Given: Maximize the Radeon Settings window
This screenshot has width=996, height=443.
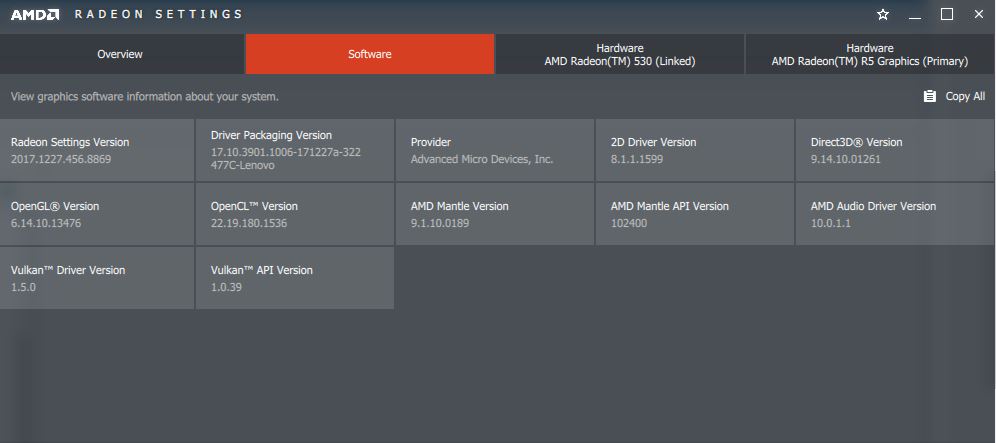Looking at the screenshot, I should click(947, 14).
